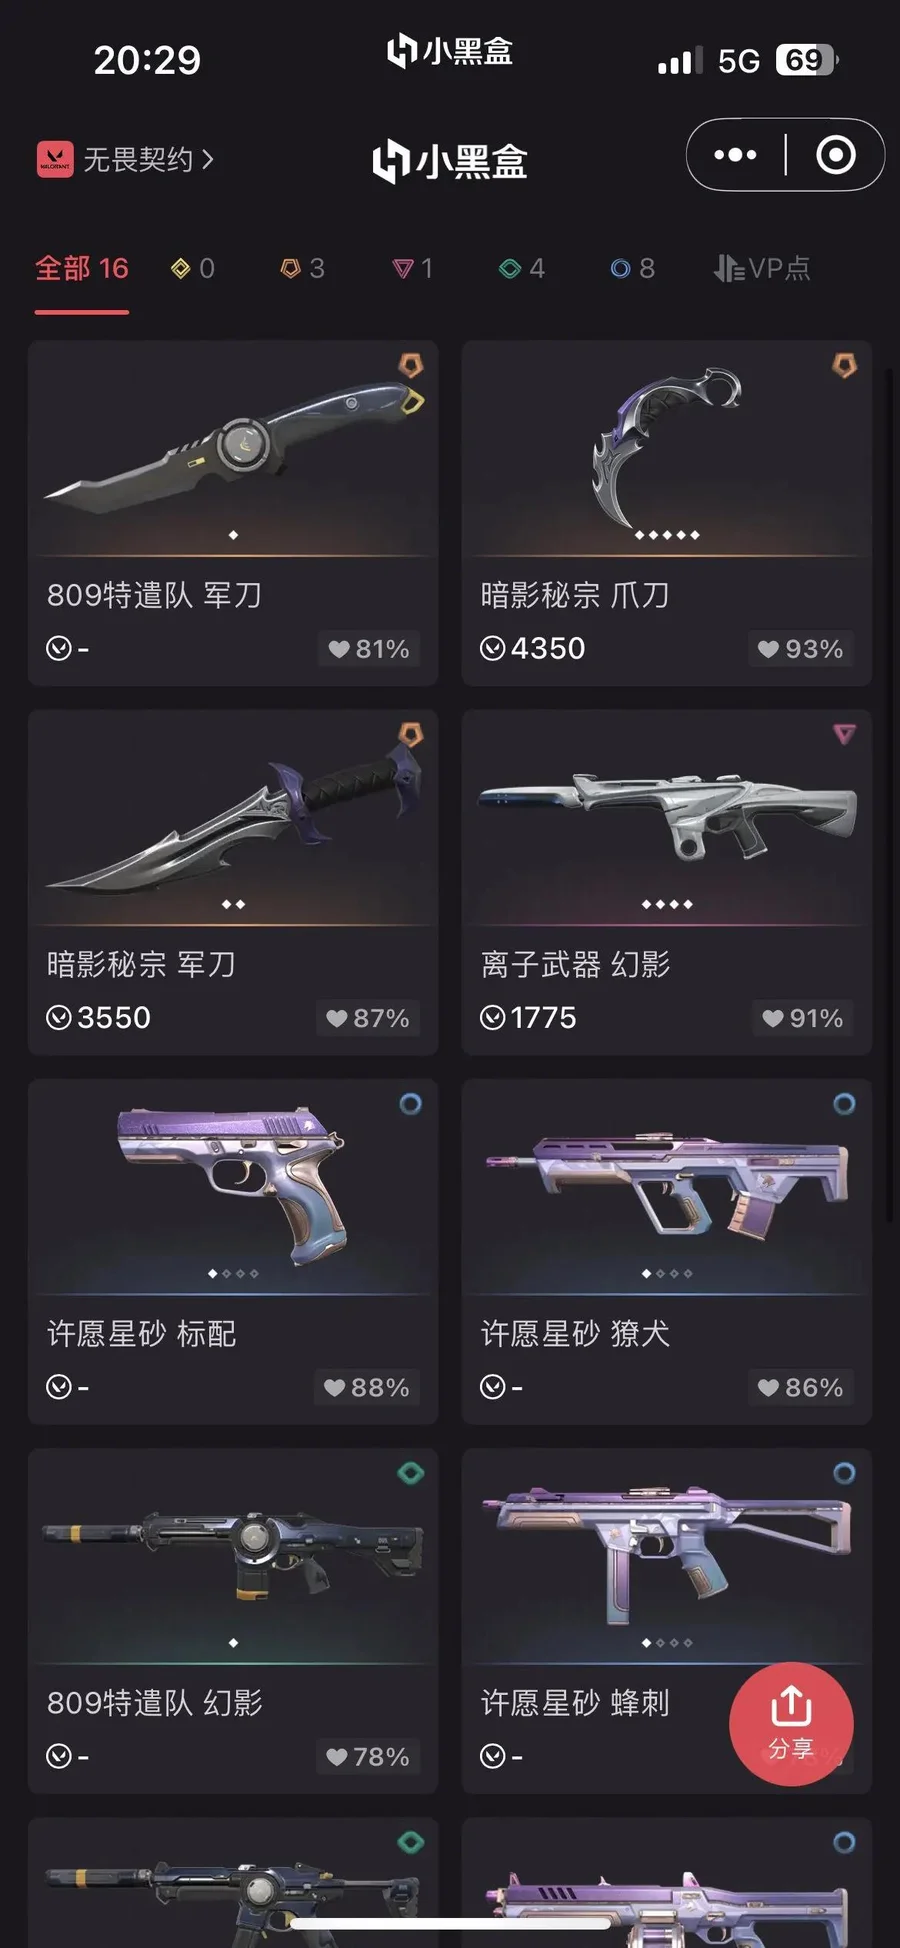This screenshot has width=900, height=1948.
Task: Tap heart 81% on 809特遣队 军刀
Action: [368, 649]
